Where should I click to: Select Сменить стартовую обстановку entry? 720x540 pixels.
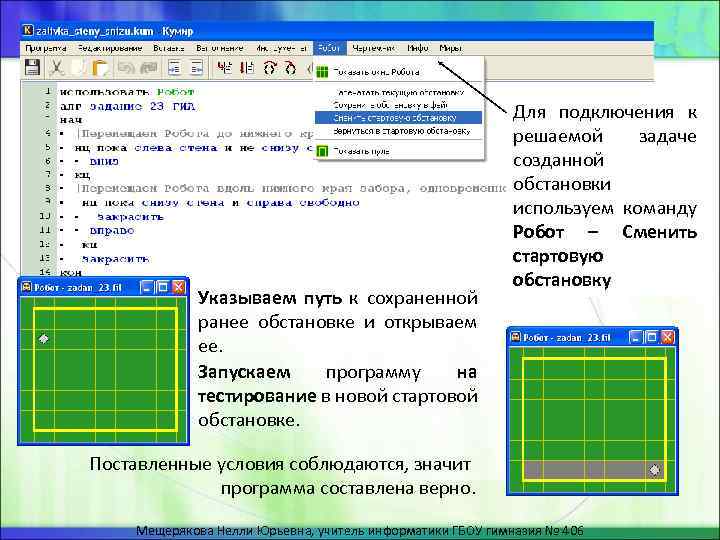pyautogui.click(x=399, y=118)
